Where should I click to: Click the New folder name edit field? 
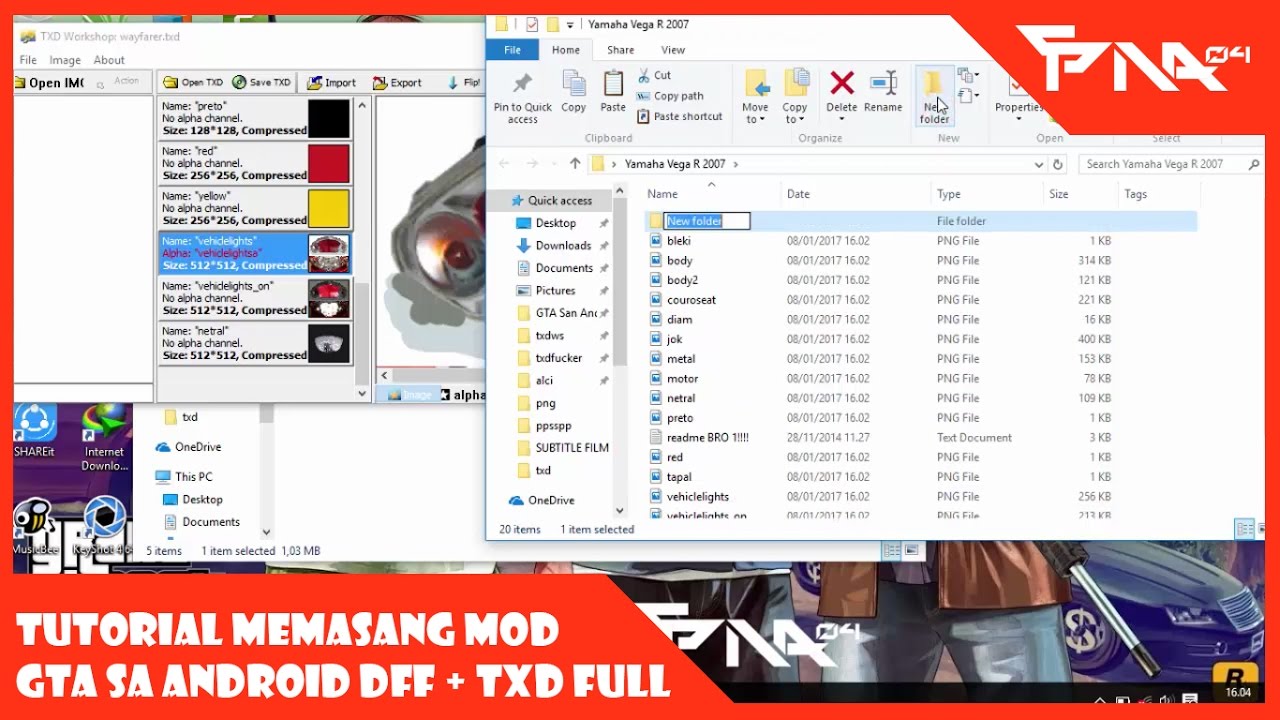click(707, 221)
